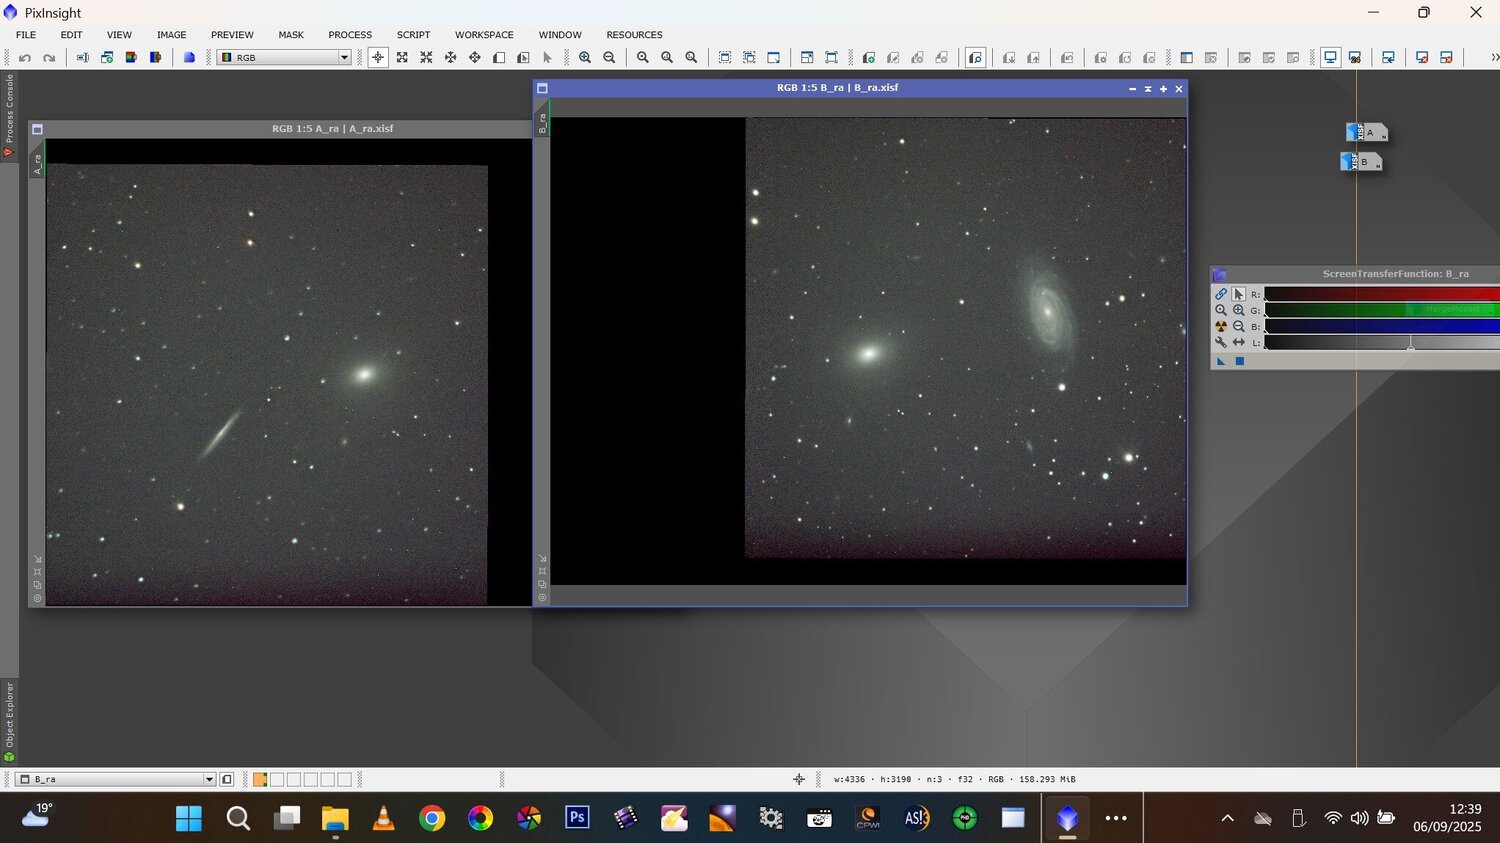Select the Readout cursor mode tool
1500x843 pixels.
click(x=378, y=58)
